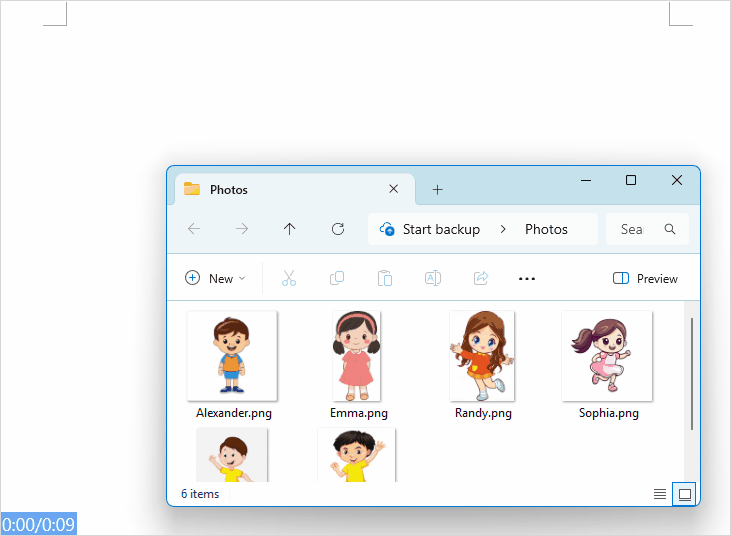The image size is (731, 536).
Task: Click the folder icon in Photos tab
Action: click(x=192, y=189)
